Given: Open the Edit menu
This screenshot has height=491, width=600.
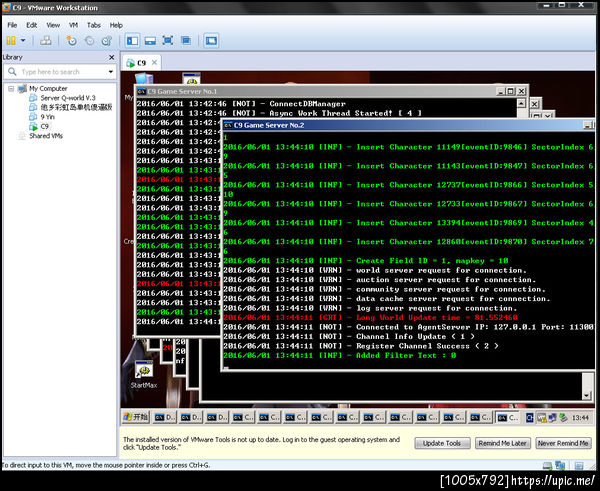Looking at the screenshot, I should pos(31,25).
